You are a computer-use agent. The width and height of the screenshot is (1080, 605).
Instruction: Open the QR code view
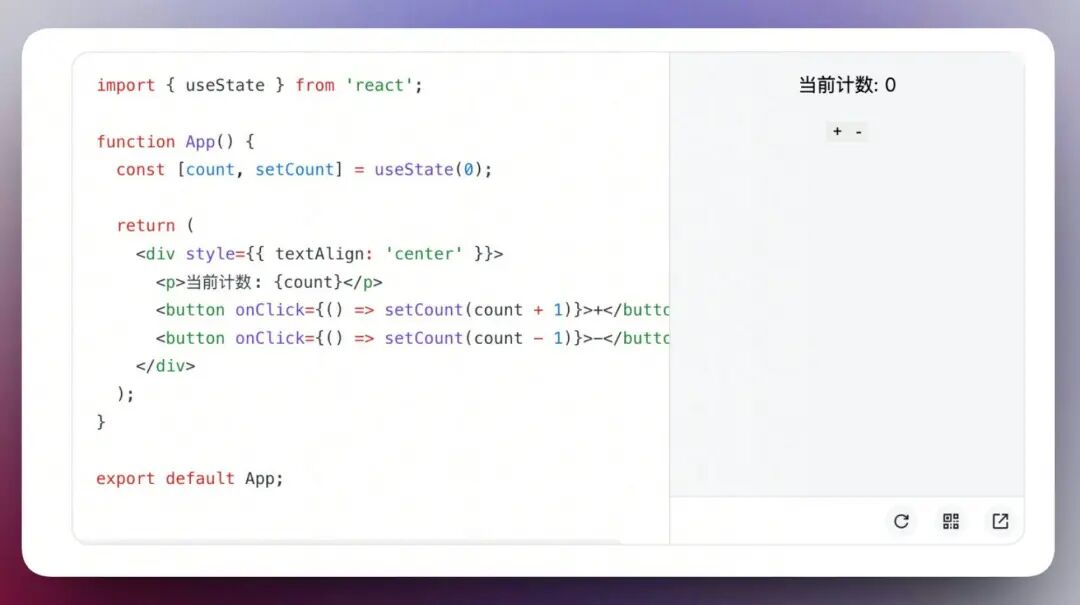point(950,521)
